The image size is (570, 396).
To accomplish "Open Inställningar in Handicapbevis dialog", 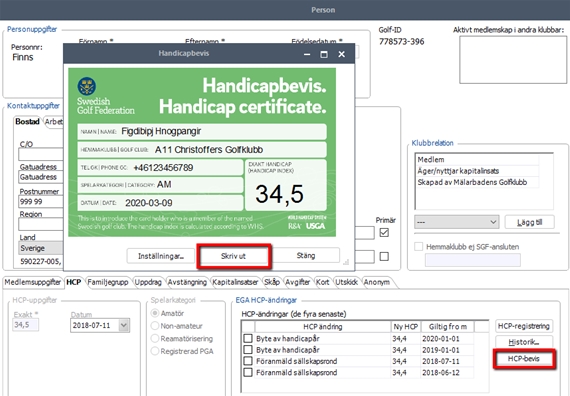I will point(161,256).
